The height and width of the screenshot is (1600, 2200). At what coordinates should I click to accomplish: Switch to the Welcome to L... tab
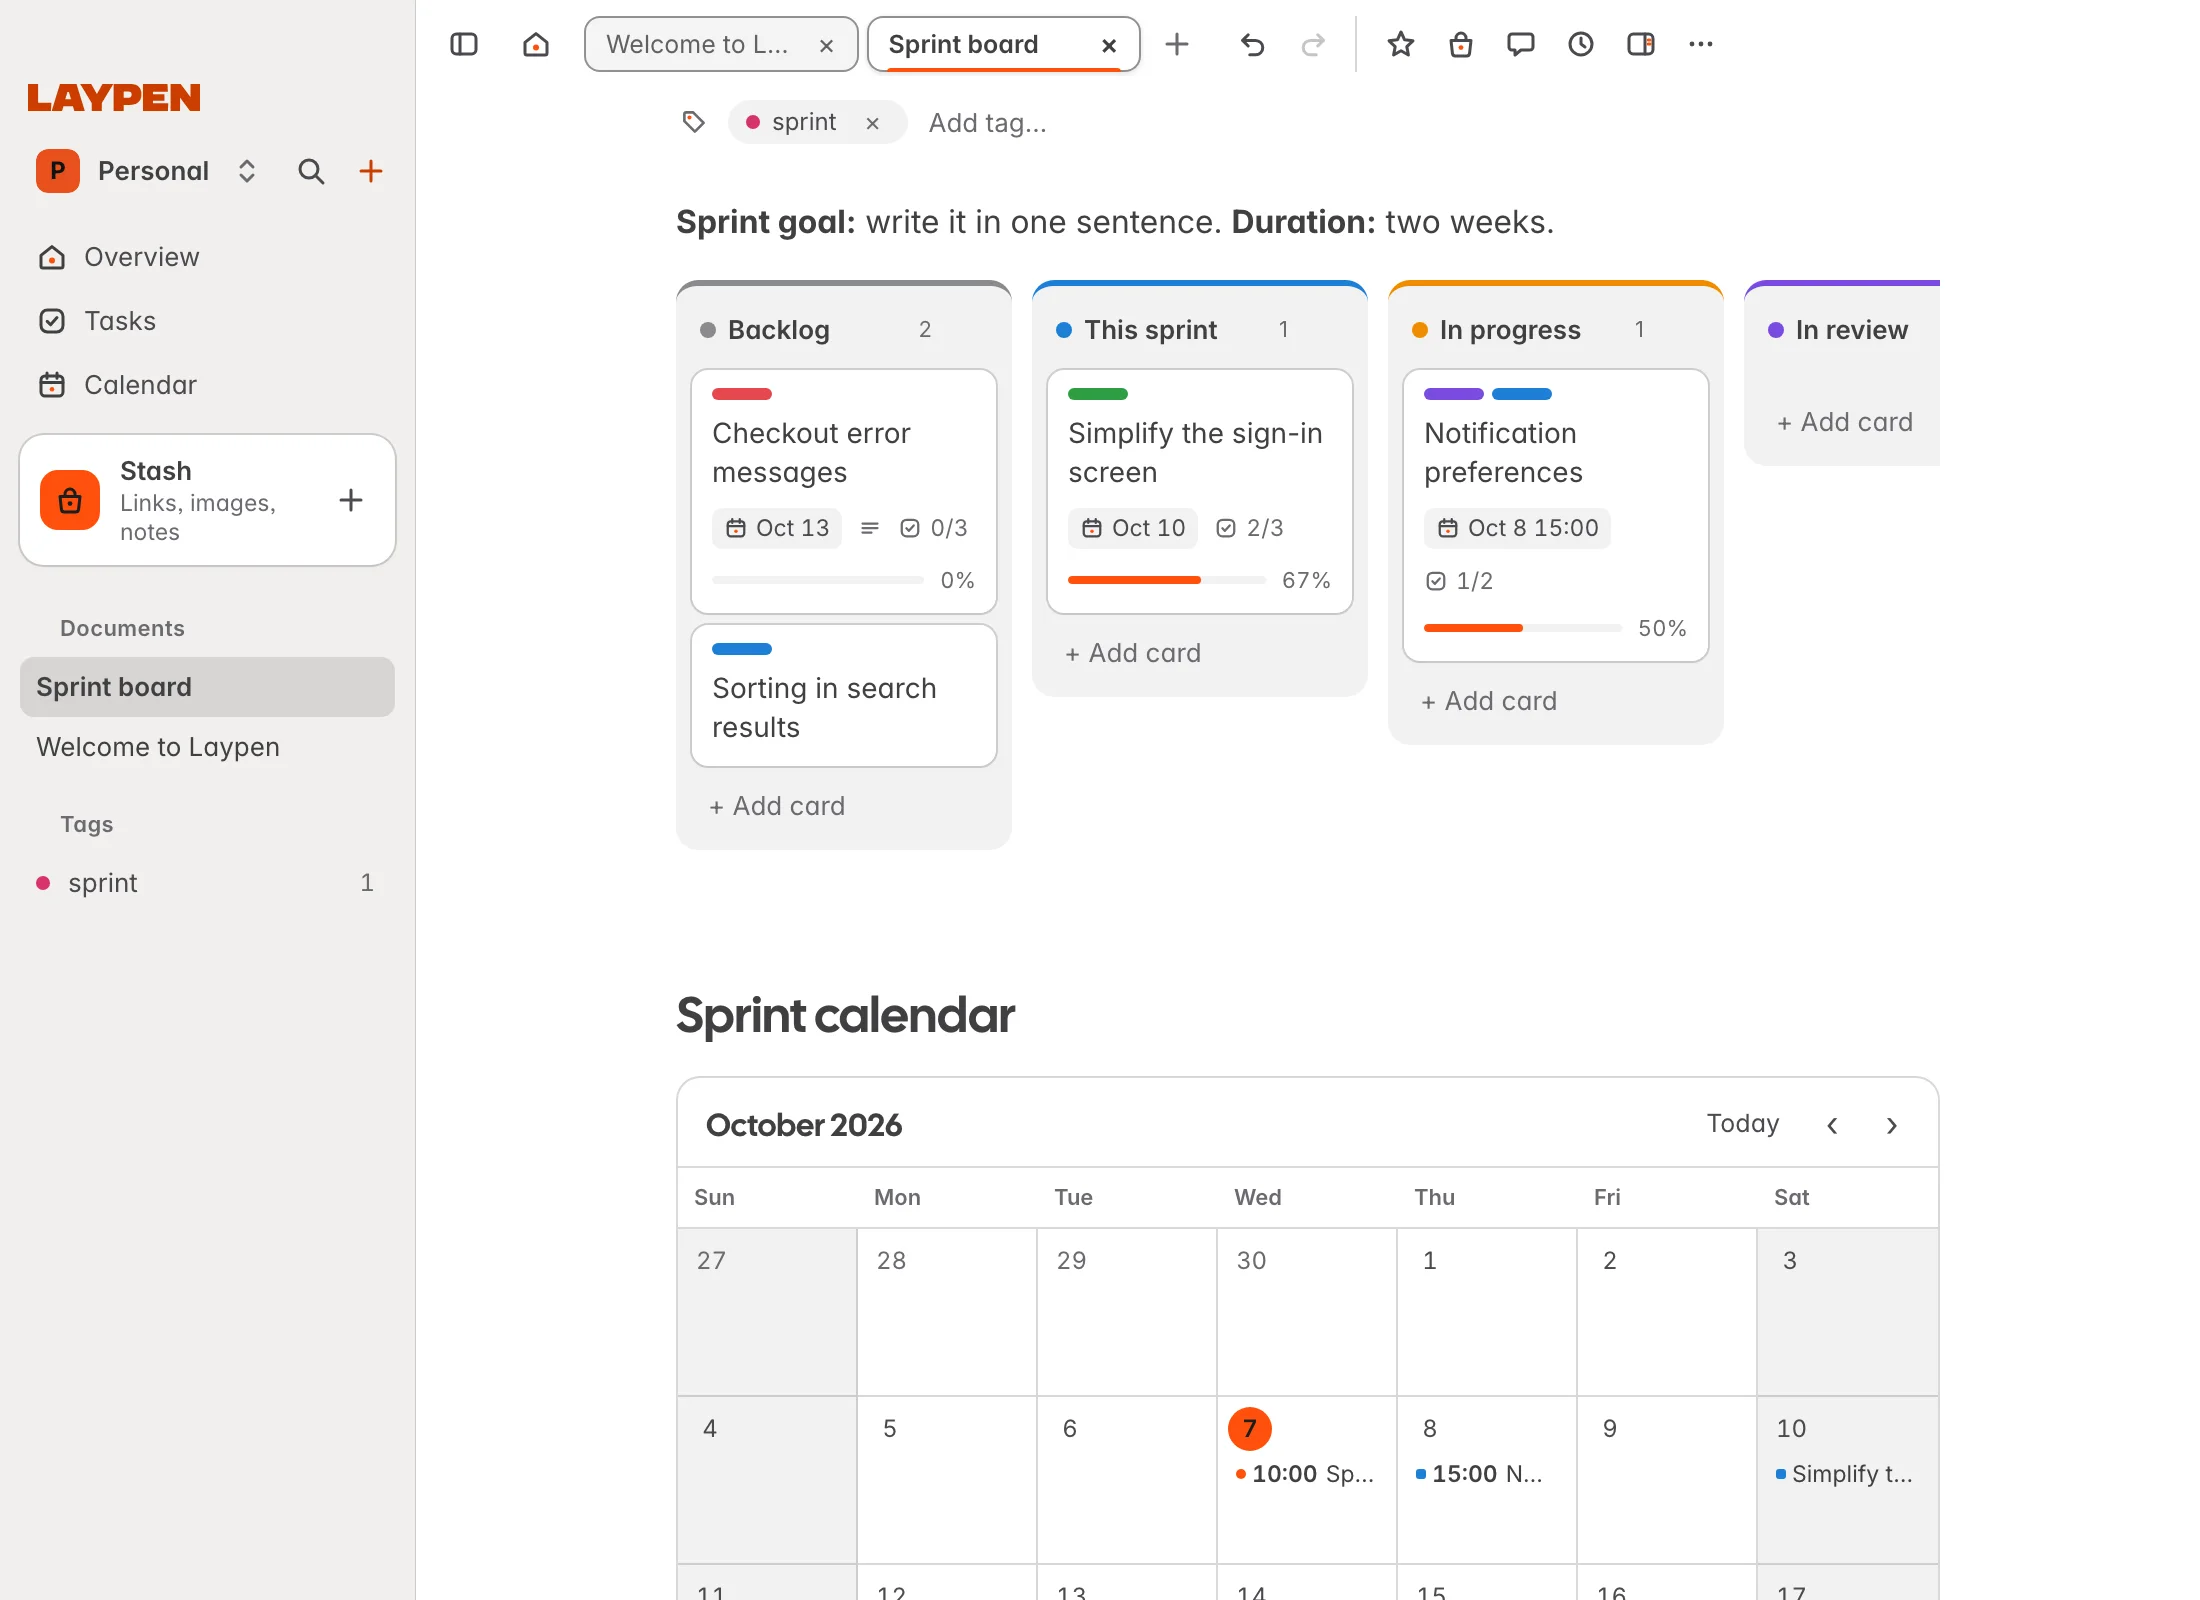point(721,44)
